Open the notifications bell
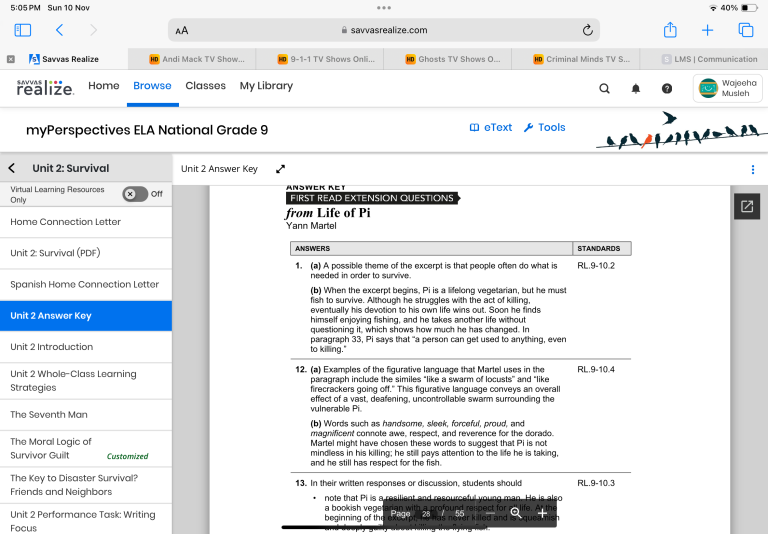 (635, 88)
